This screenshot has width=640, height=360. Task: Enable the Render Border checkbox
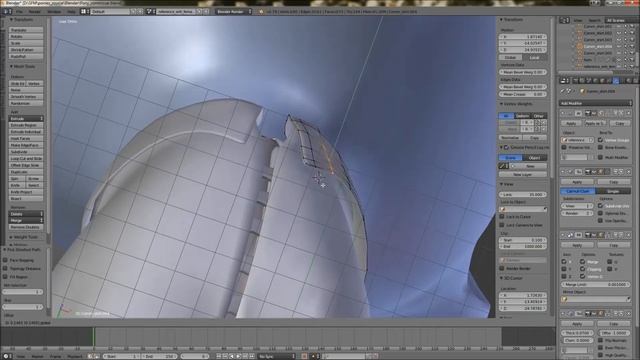(x=502, y=268)
